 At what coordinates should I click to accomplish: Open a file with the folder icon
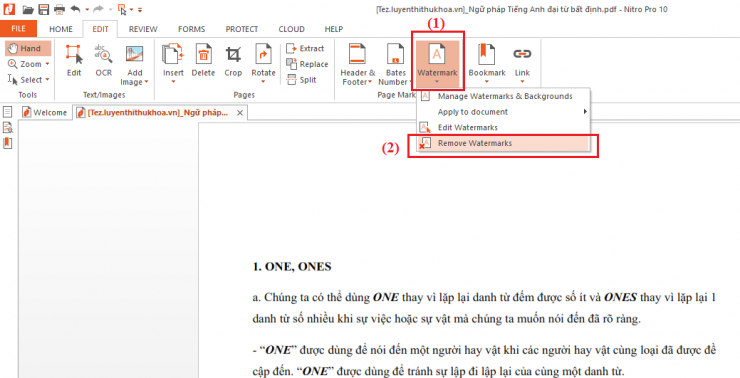pyautogui.click(x=28, y=9)
